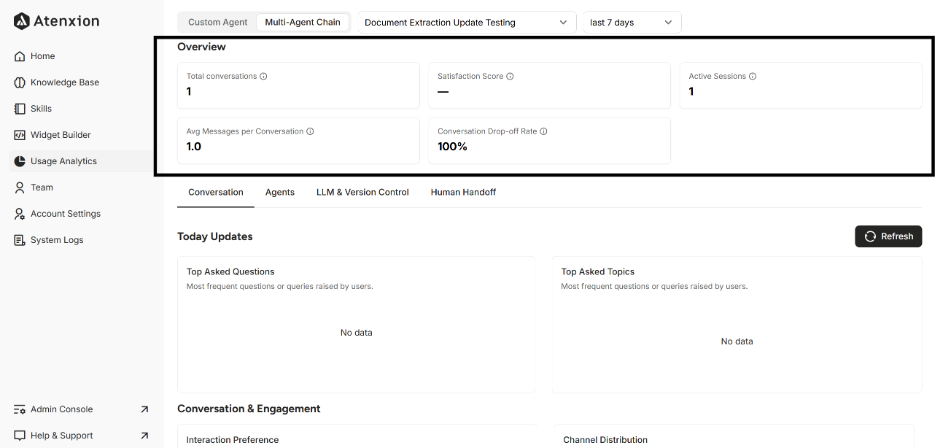Image resolution: width=936 pixels, height=448 pixels.
Task: Click the Avg Messages value 1.0
Action: click(194, 146)
